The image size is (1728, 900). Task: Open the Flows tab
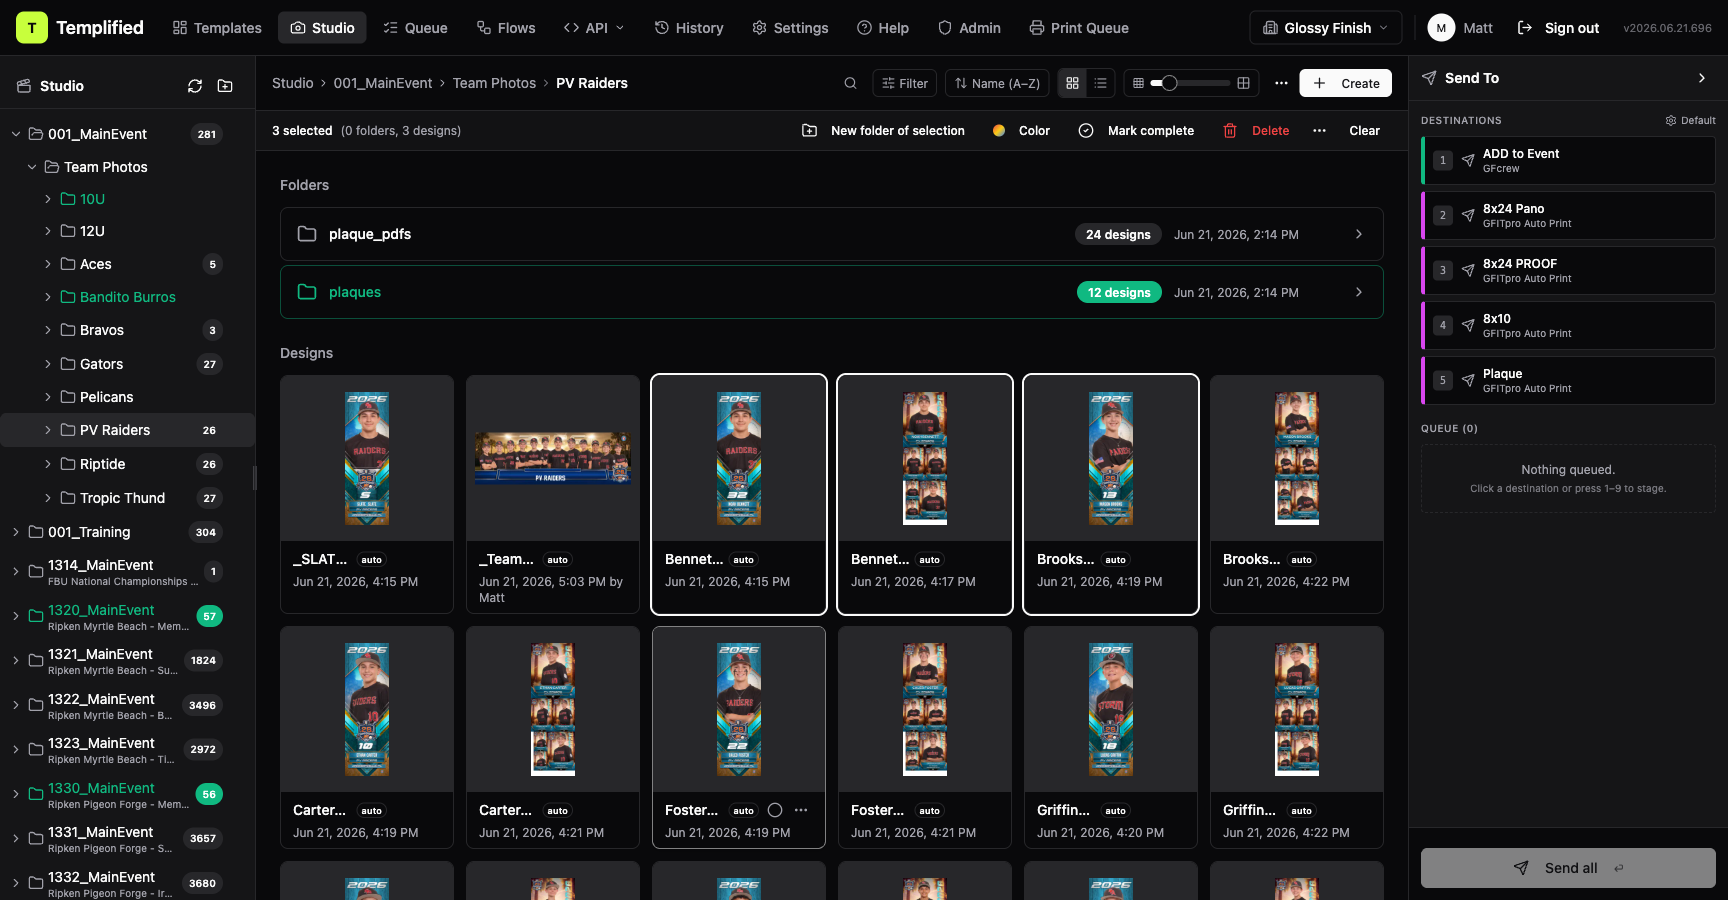(506, 28)
